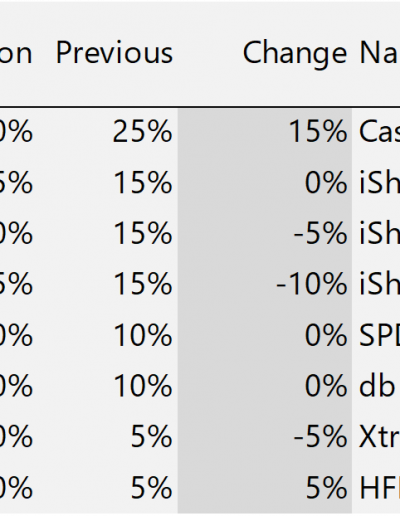The height and width of the screenshot is (516, 400).
Task: Select the name cell starting with db
Action: pyautogui.click(x=379, y=385)
